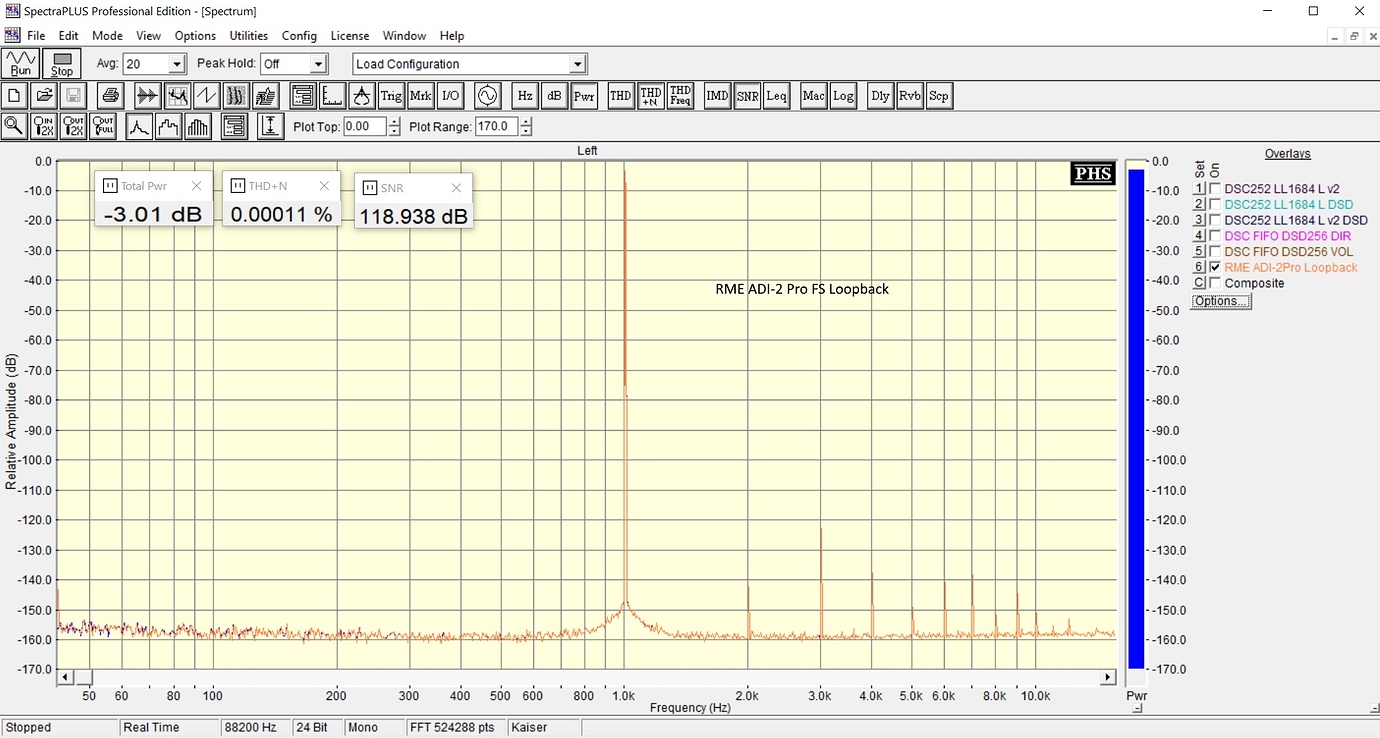Screen dimensions: 1380x738
Task: Close the THD+N readout panel
Action: (324, 186)
